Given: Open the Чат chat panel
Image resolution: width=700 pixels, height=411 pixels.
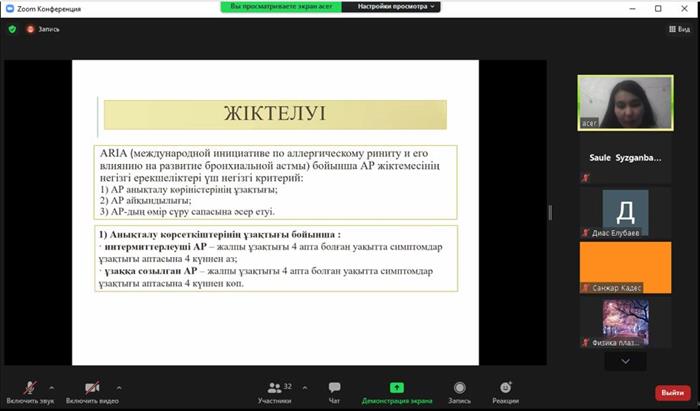Looking at the screenshot, I should tap(334, 393).
